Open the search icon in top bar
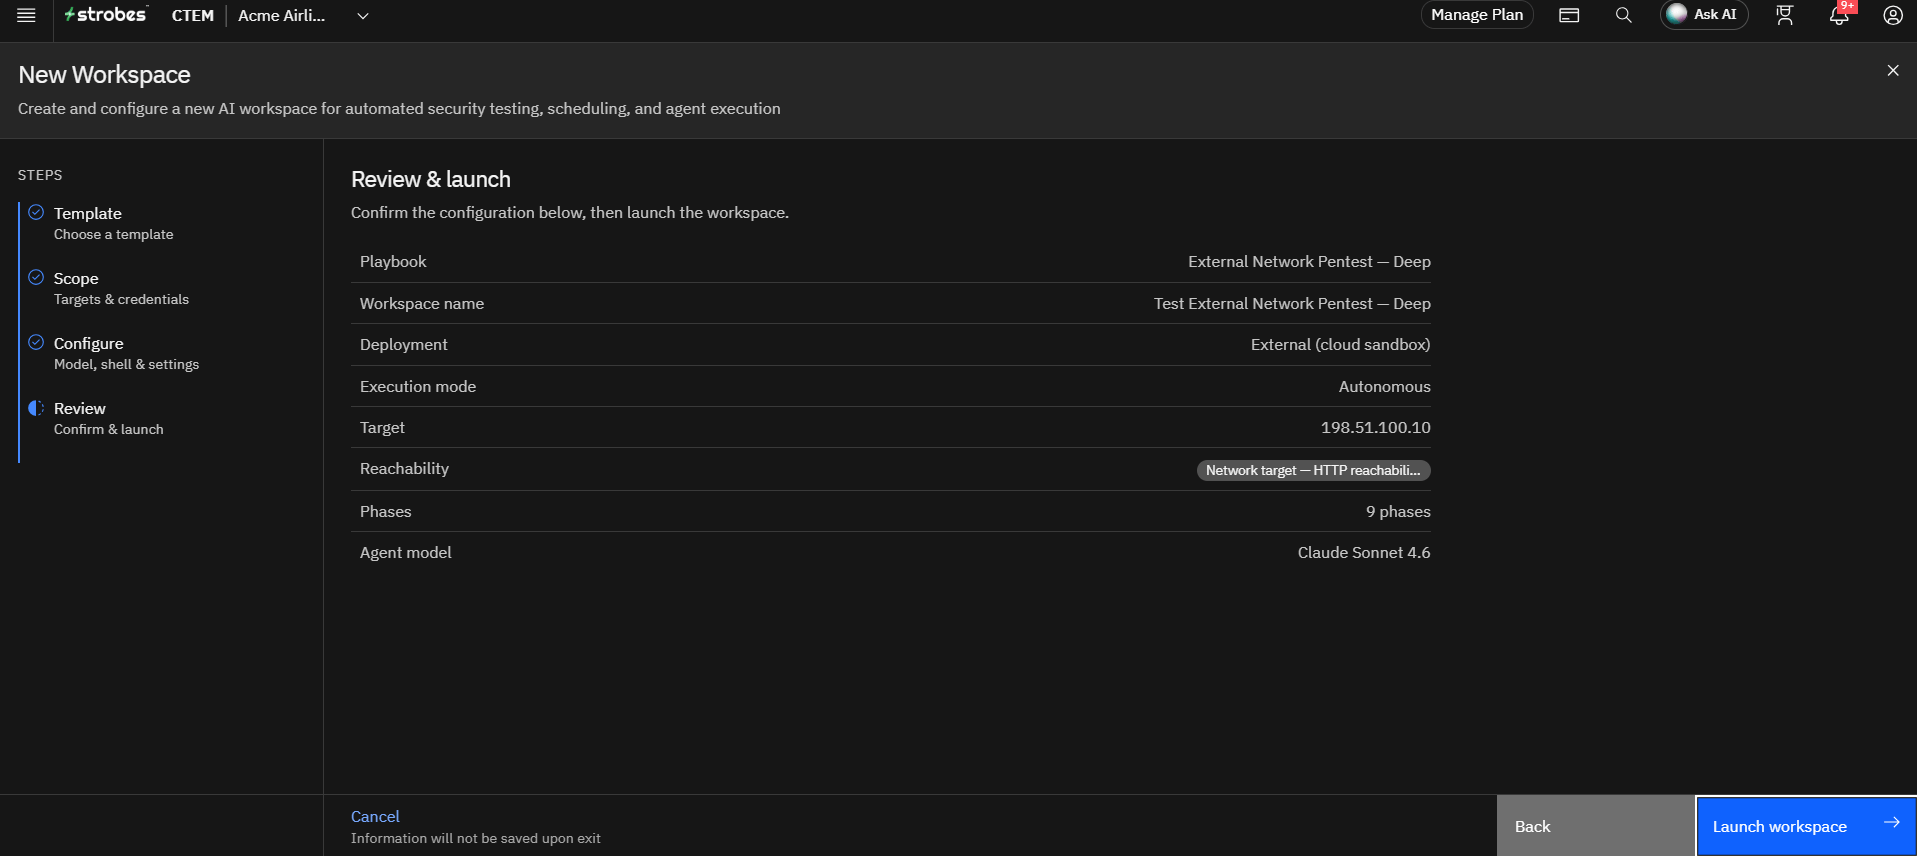1917x856 pixels. (x=1623, y=15)
